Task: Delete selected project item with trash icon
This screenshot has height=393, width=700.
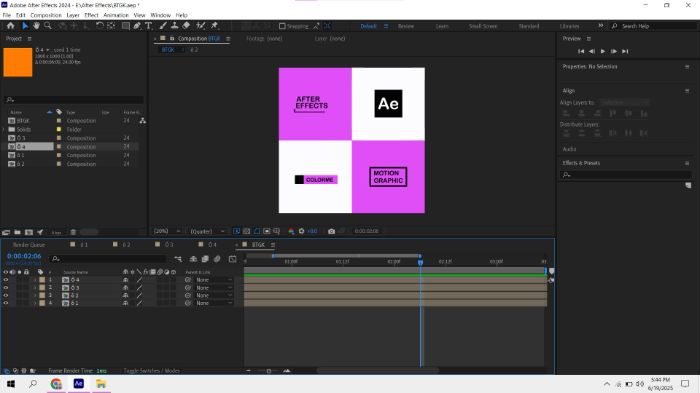Action: pyautogui.click(x=73, y=232)
